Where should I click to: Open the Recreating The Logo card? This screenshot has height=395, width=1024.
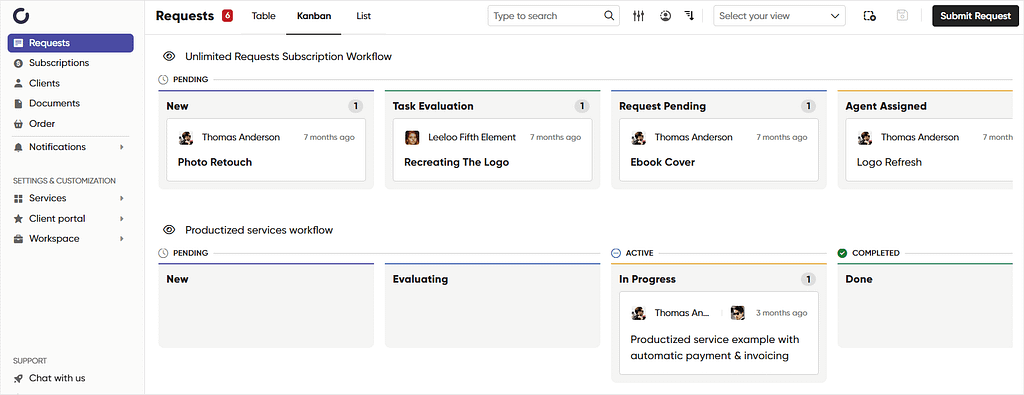[492, 150]
